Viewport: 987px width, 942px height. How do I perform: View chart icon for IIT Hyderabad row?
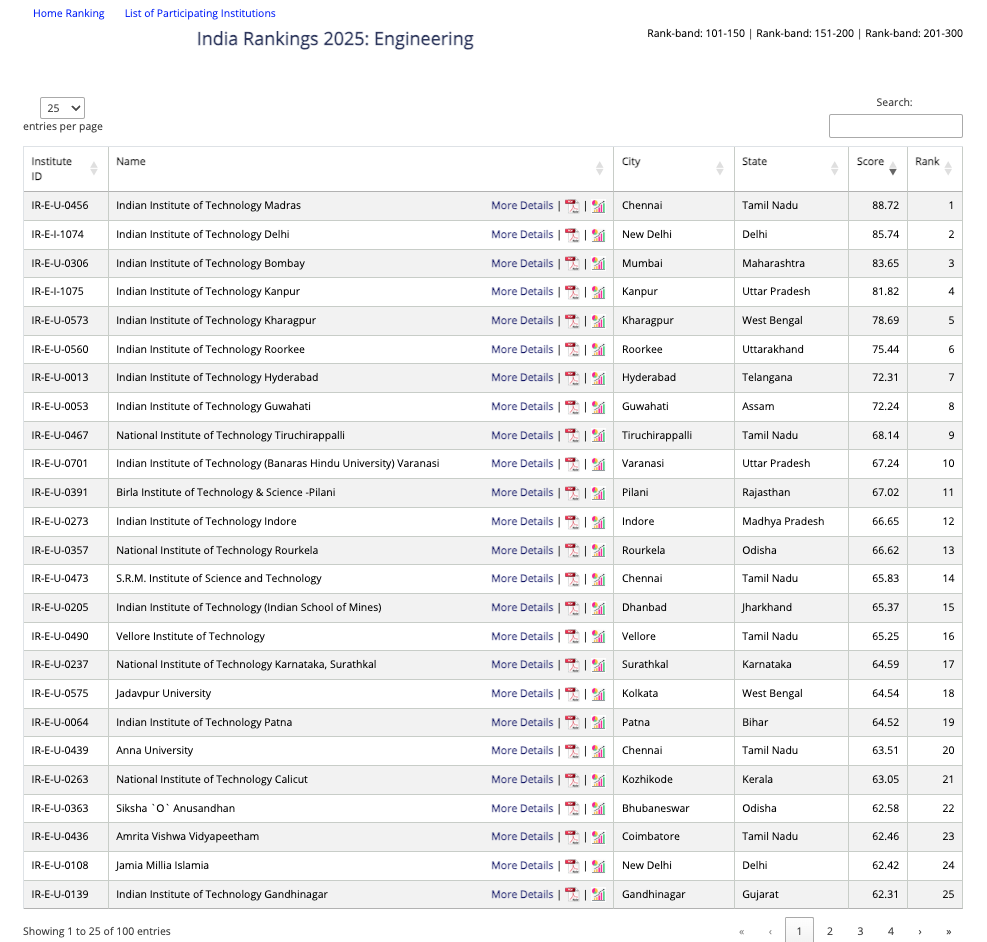[x=598, y=378]
